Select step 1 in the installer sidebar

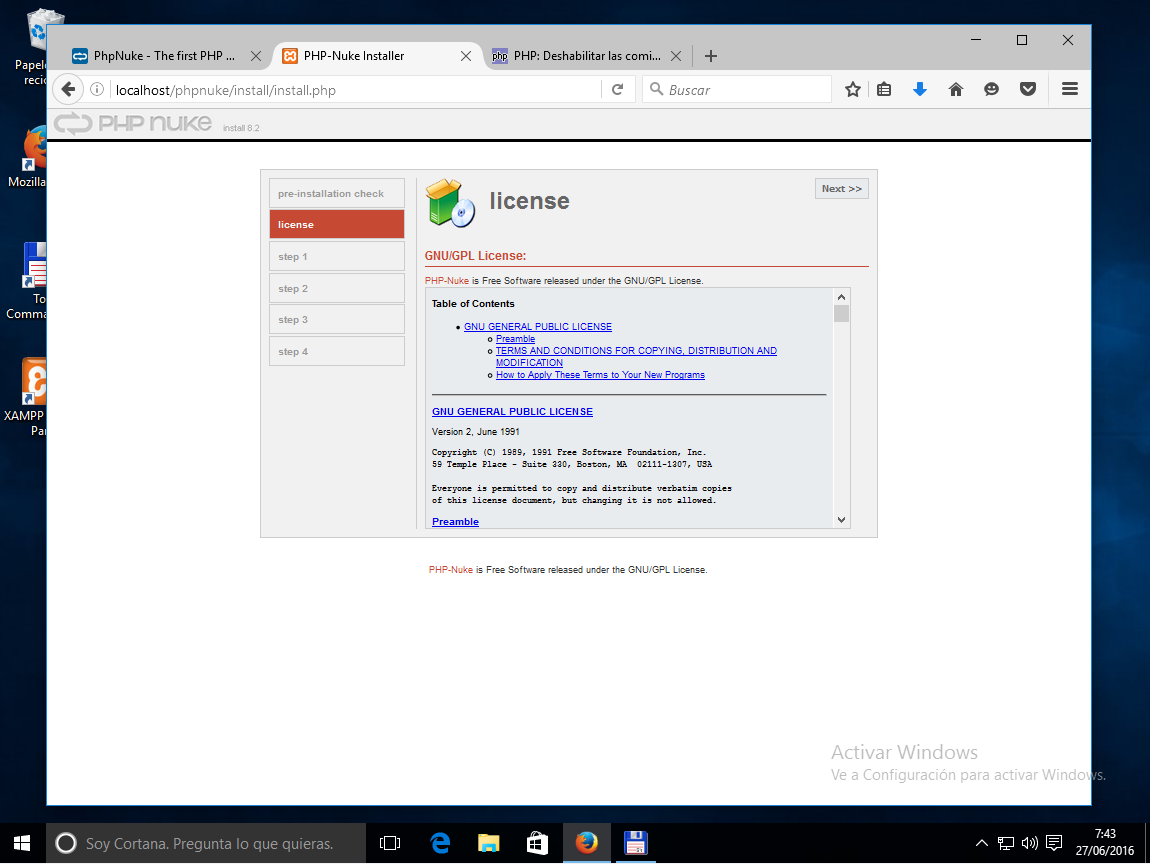[x=336, y=256]
